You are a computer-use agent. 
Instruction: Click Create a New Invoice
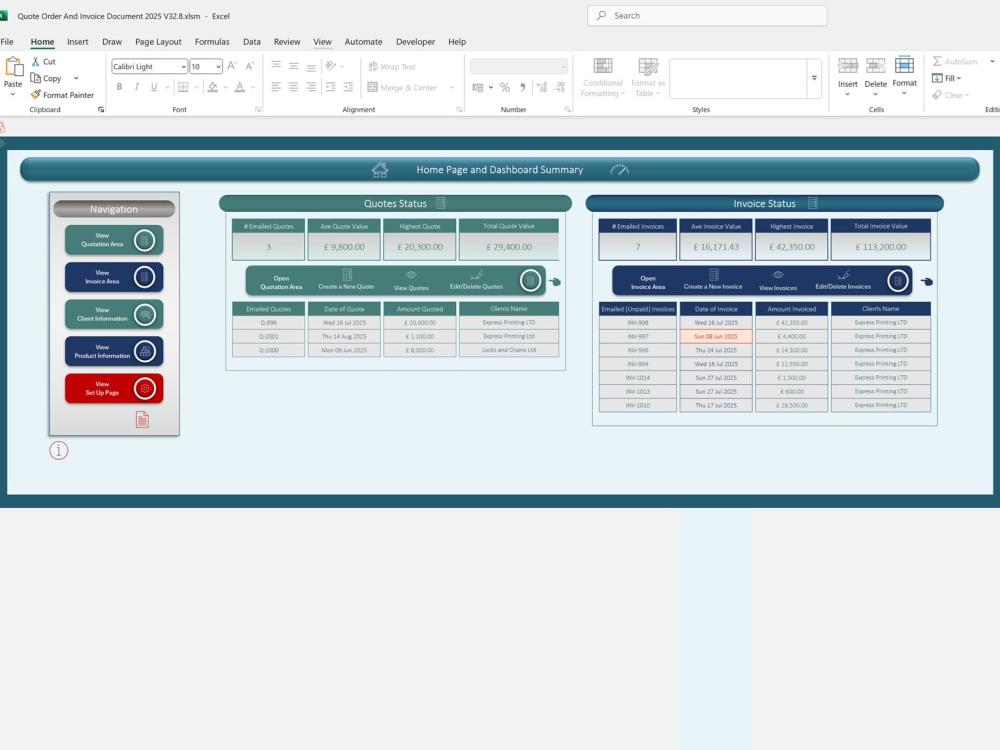click(x=713, y=280)
